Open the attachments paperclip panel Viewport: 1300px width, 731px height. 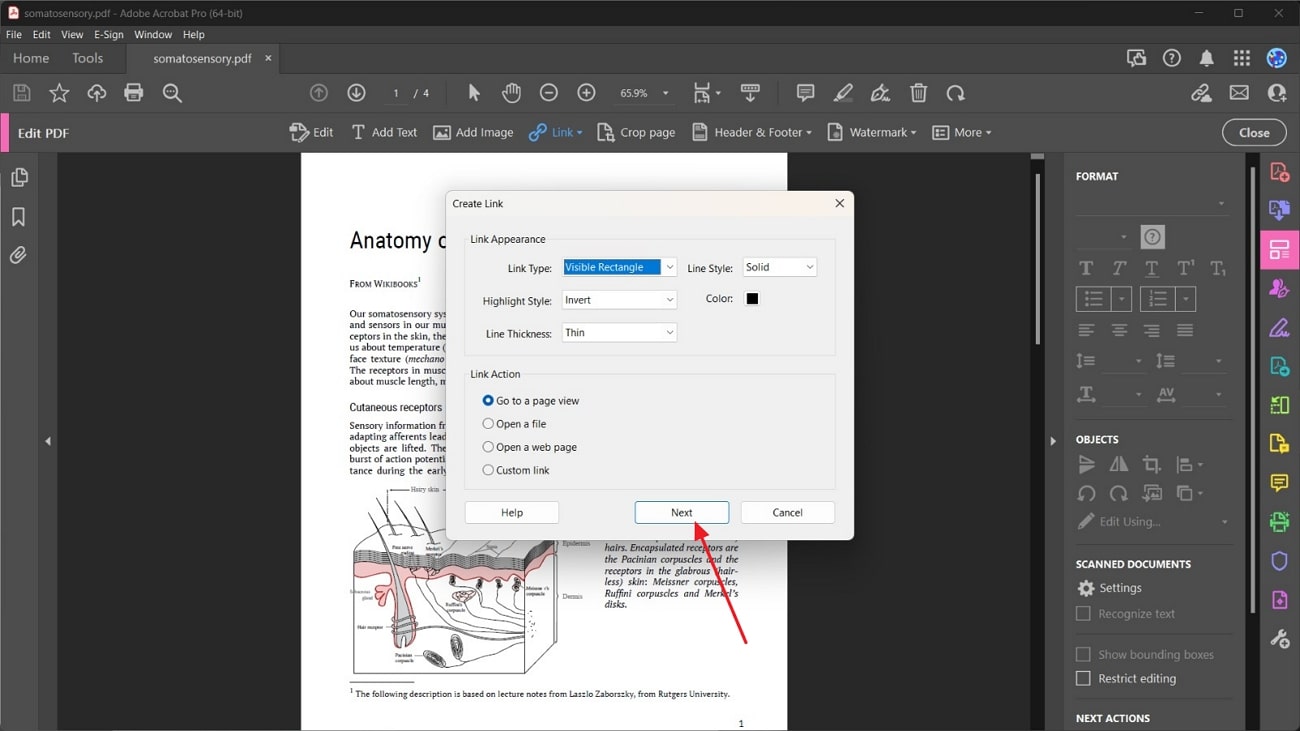tap(19, 256)
